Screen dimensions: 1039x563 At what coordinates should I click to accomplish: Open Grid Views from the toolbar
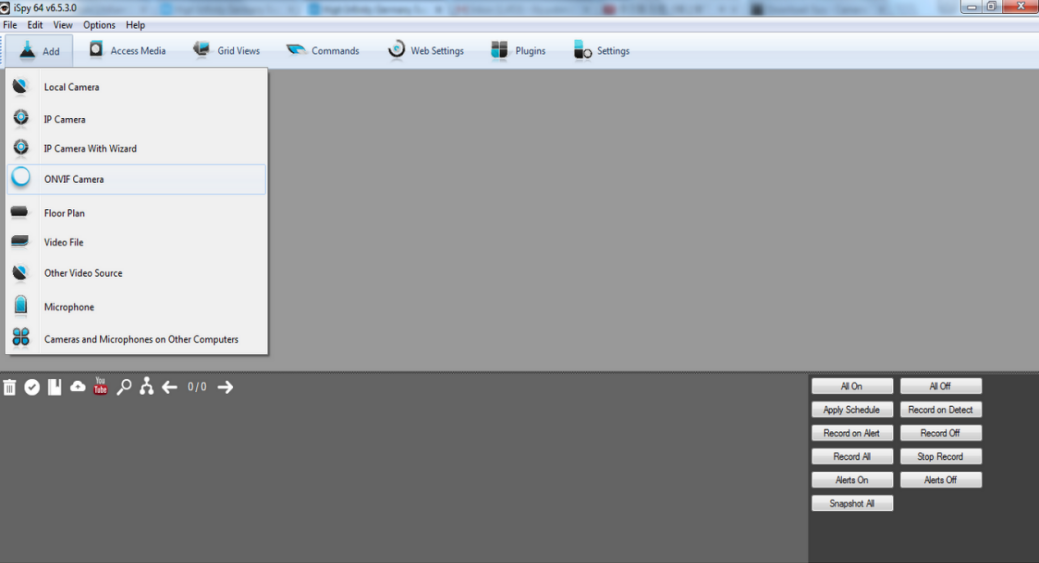(x=226, y=51)
